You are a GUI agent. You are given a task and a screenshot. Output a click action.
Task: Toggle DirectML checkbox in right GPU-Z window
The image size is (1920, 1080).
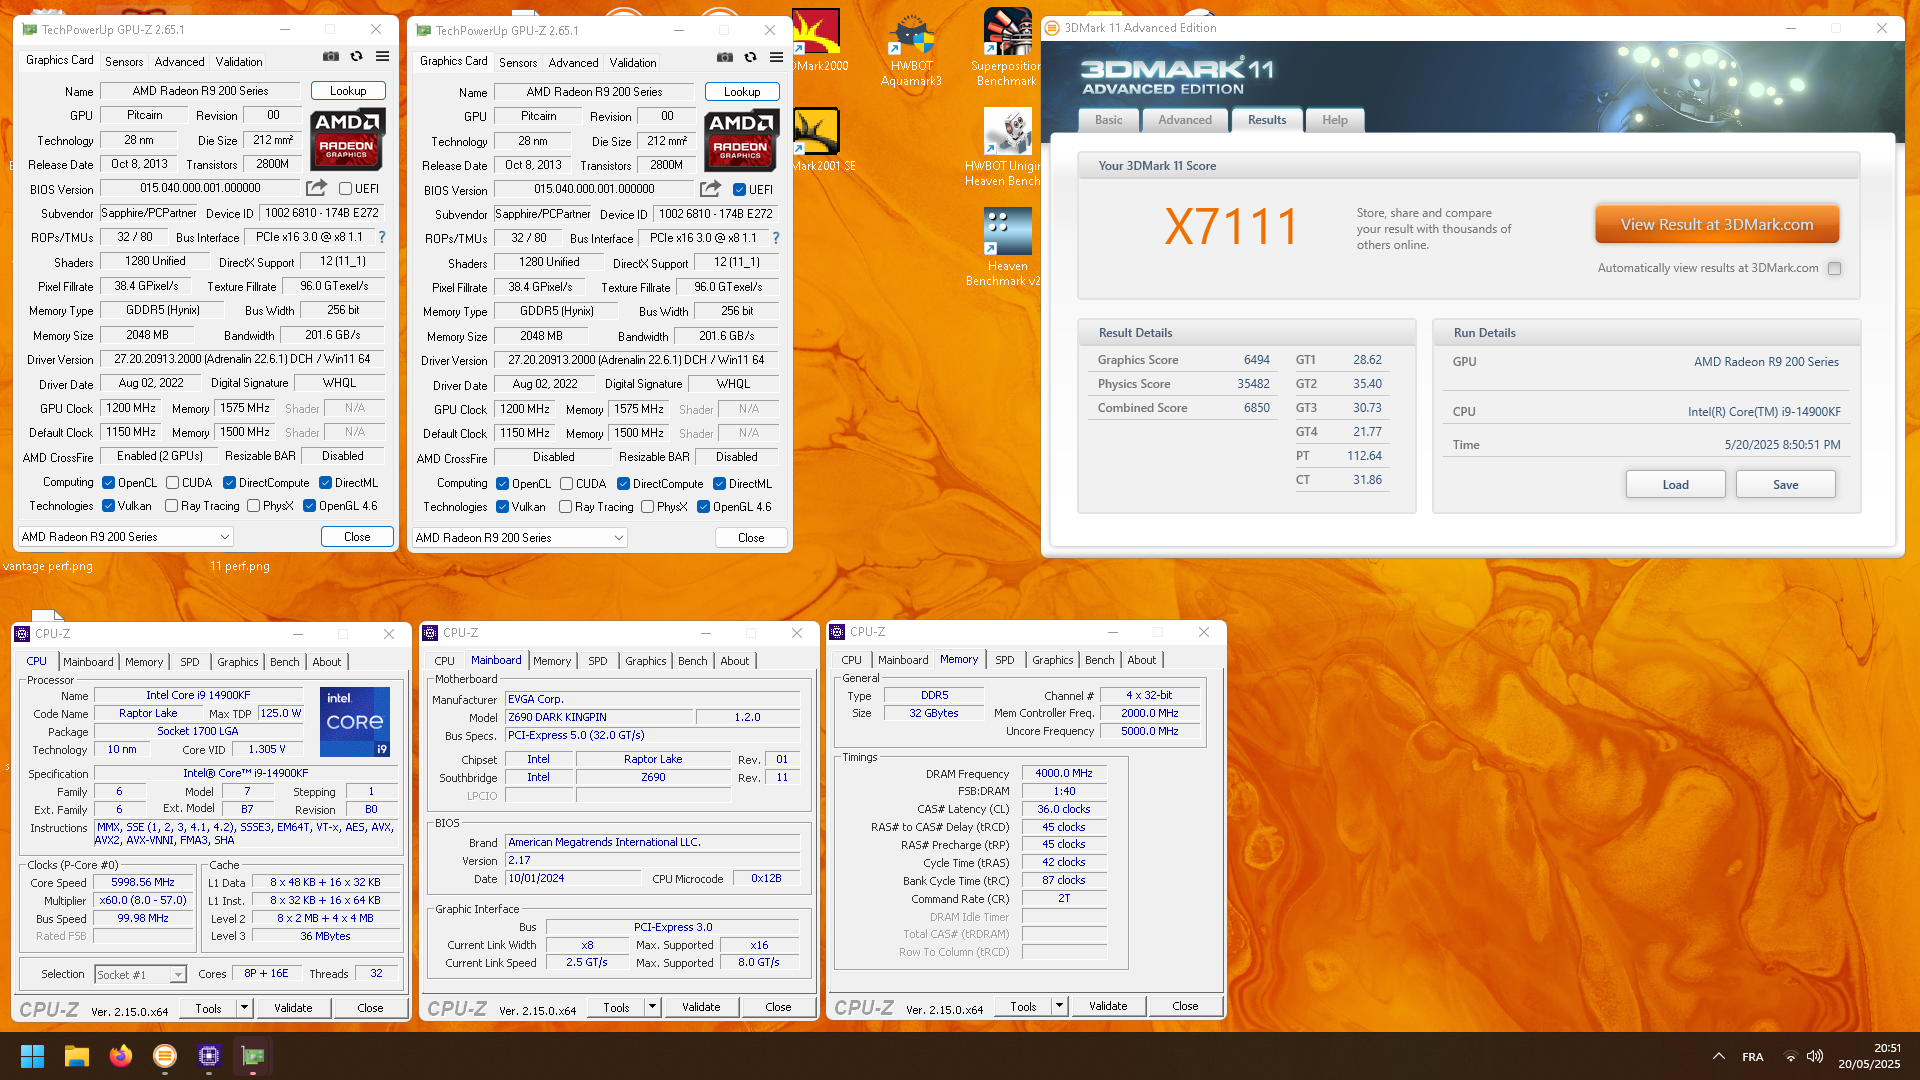(x=718, y=484)
